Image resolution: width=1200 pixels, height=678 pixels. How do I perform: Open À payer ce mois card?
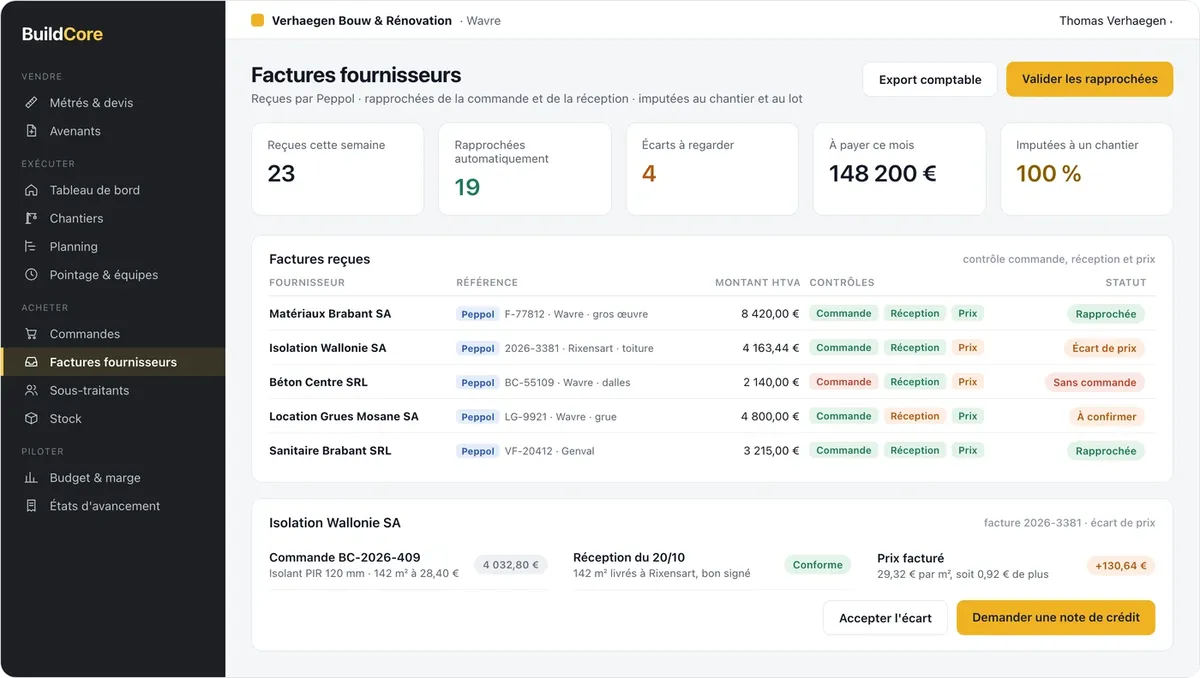[899, 169]
